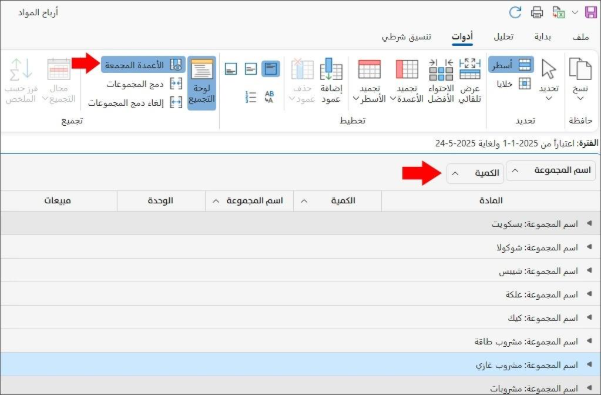Open dropdown arrow next to Excel export
This screenshot has height=395, width=601.
click(x=575, y=12)
